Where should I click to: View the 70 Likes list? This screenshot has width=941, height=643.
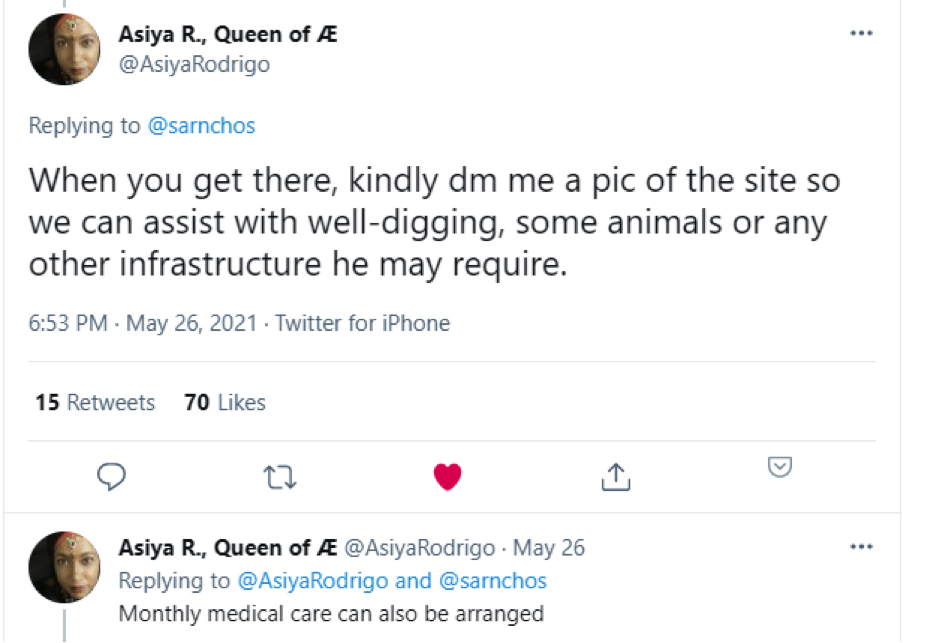225,402
